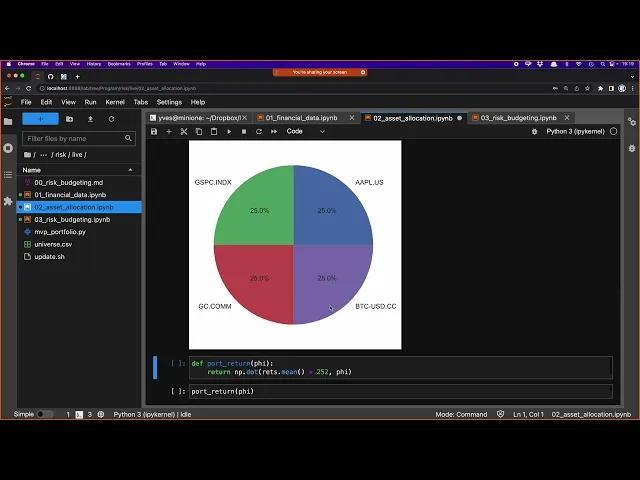Run the selected cell
Viewport: 640px width, 480px height.
point(229,131)
